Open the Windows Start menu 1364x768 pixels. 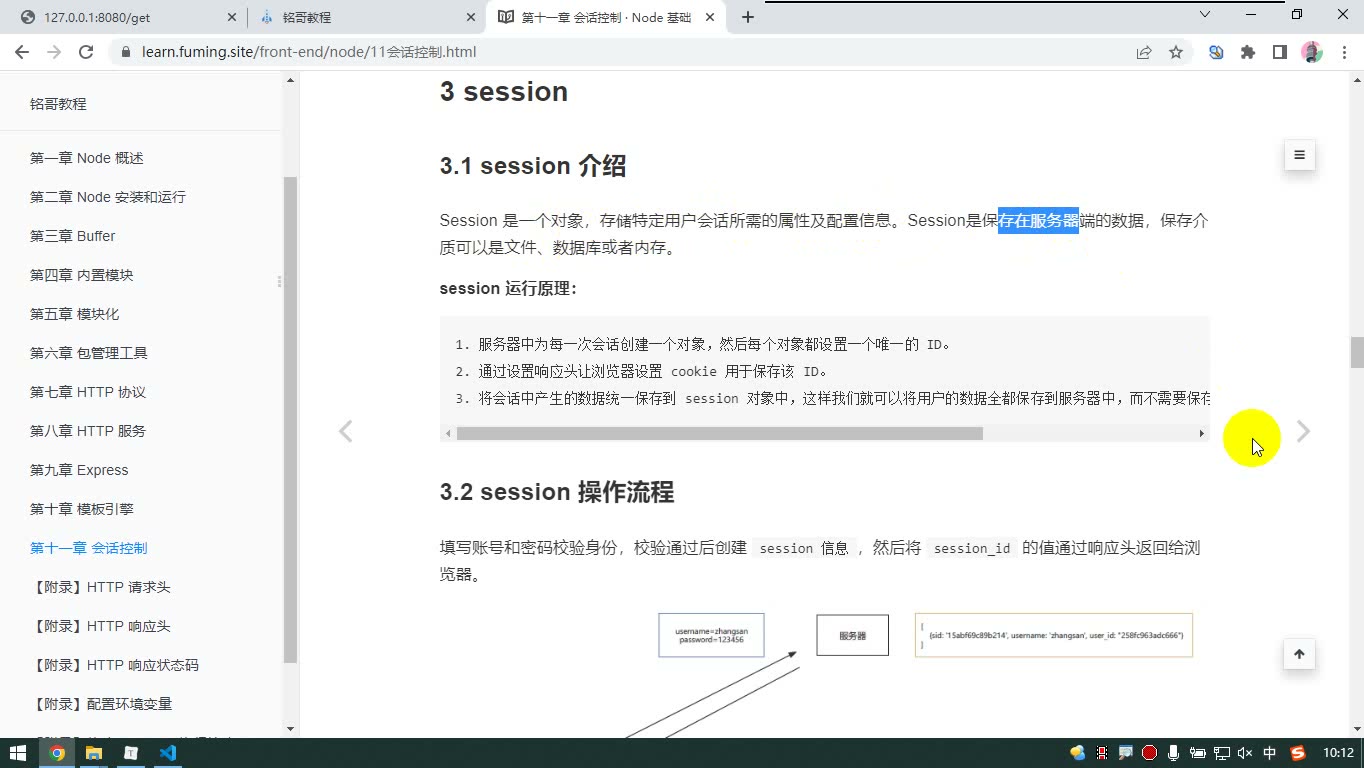18,753
